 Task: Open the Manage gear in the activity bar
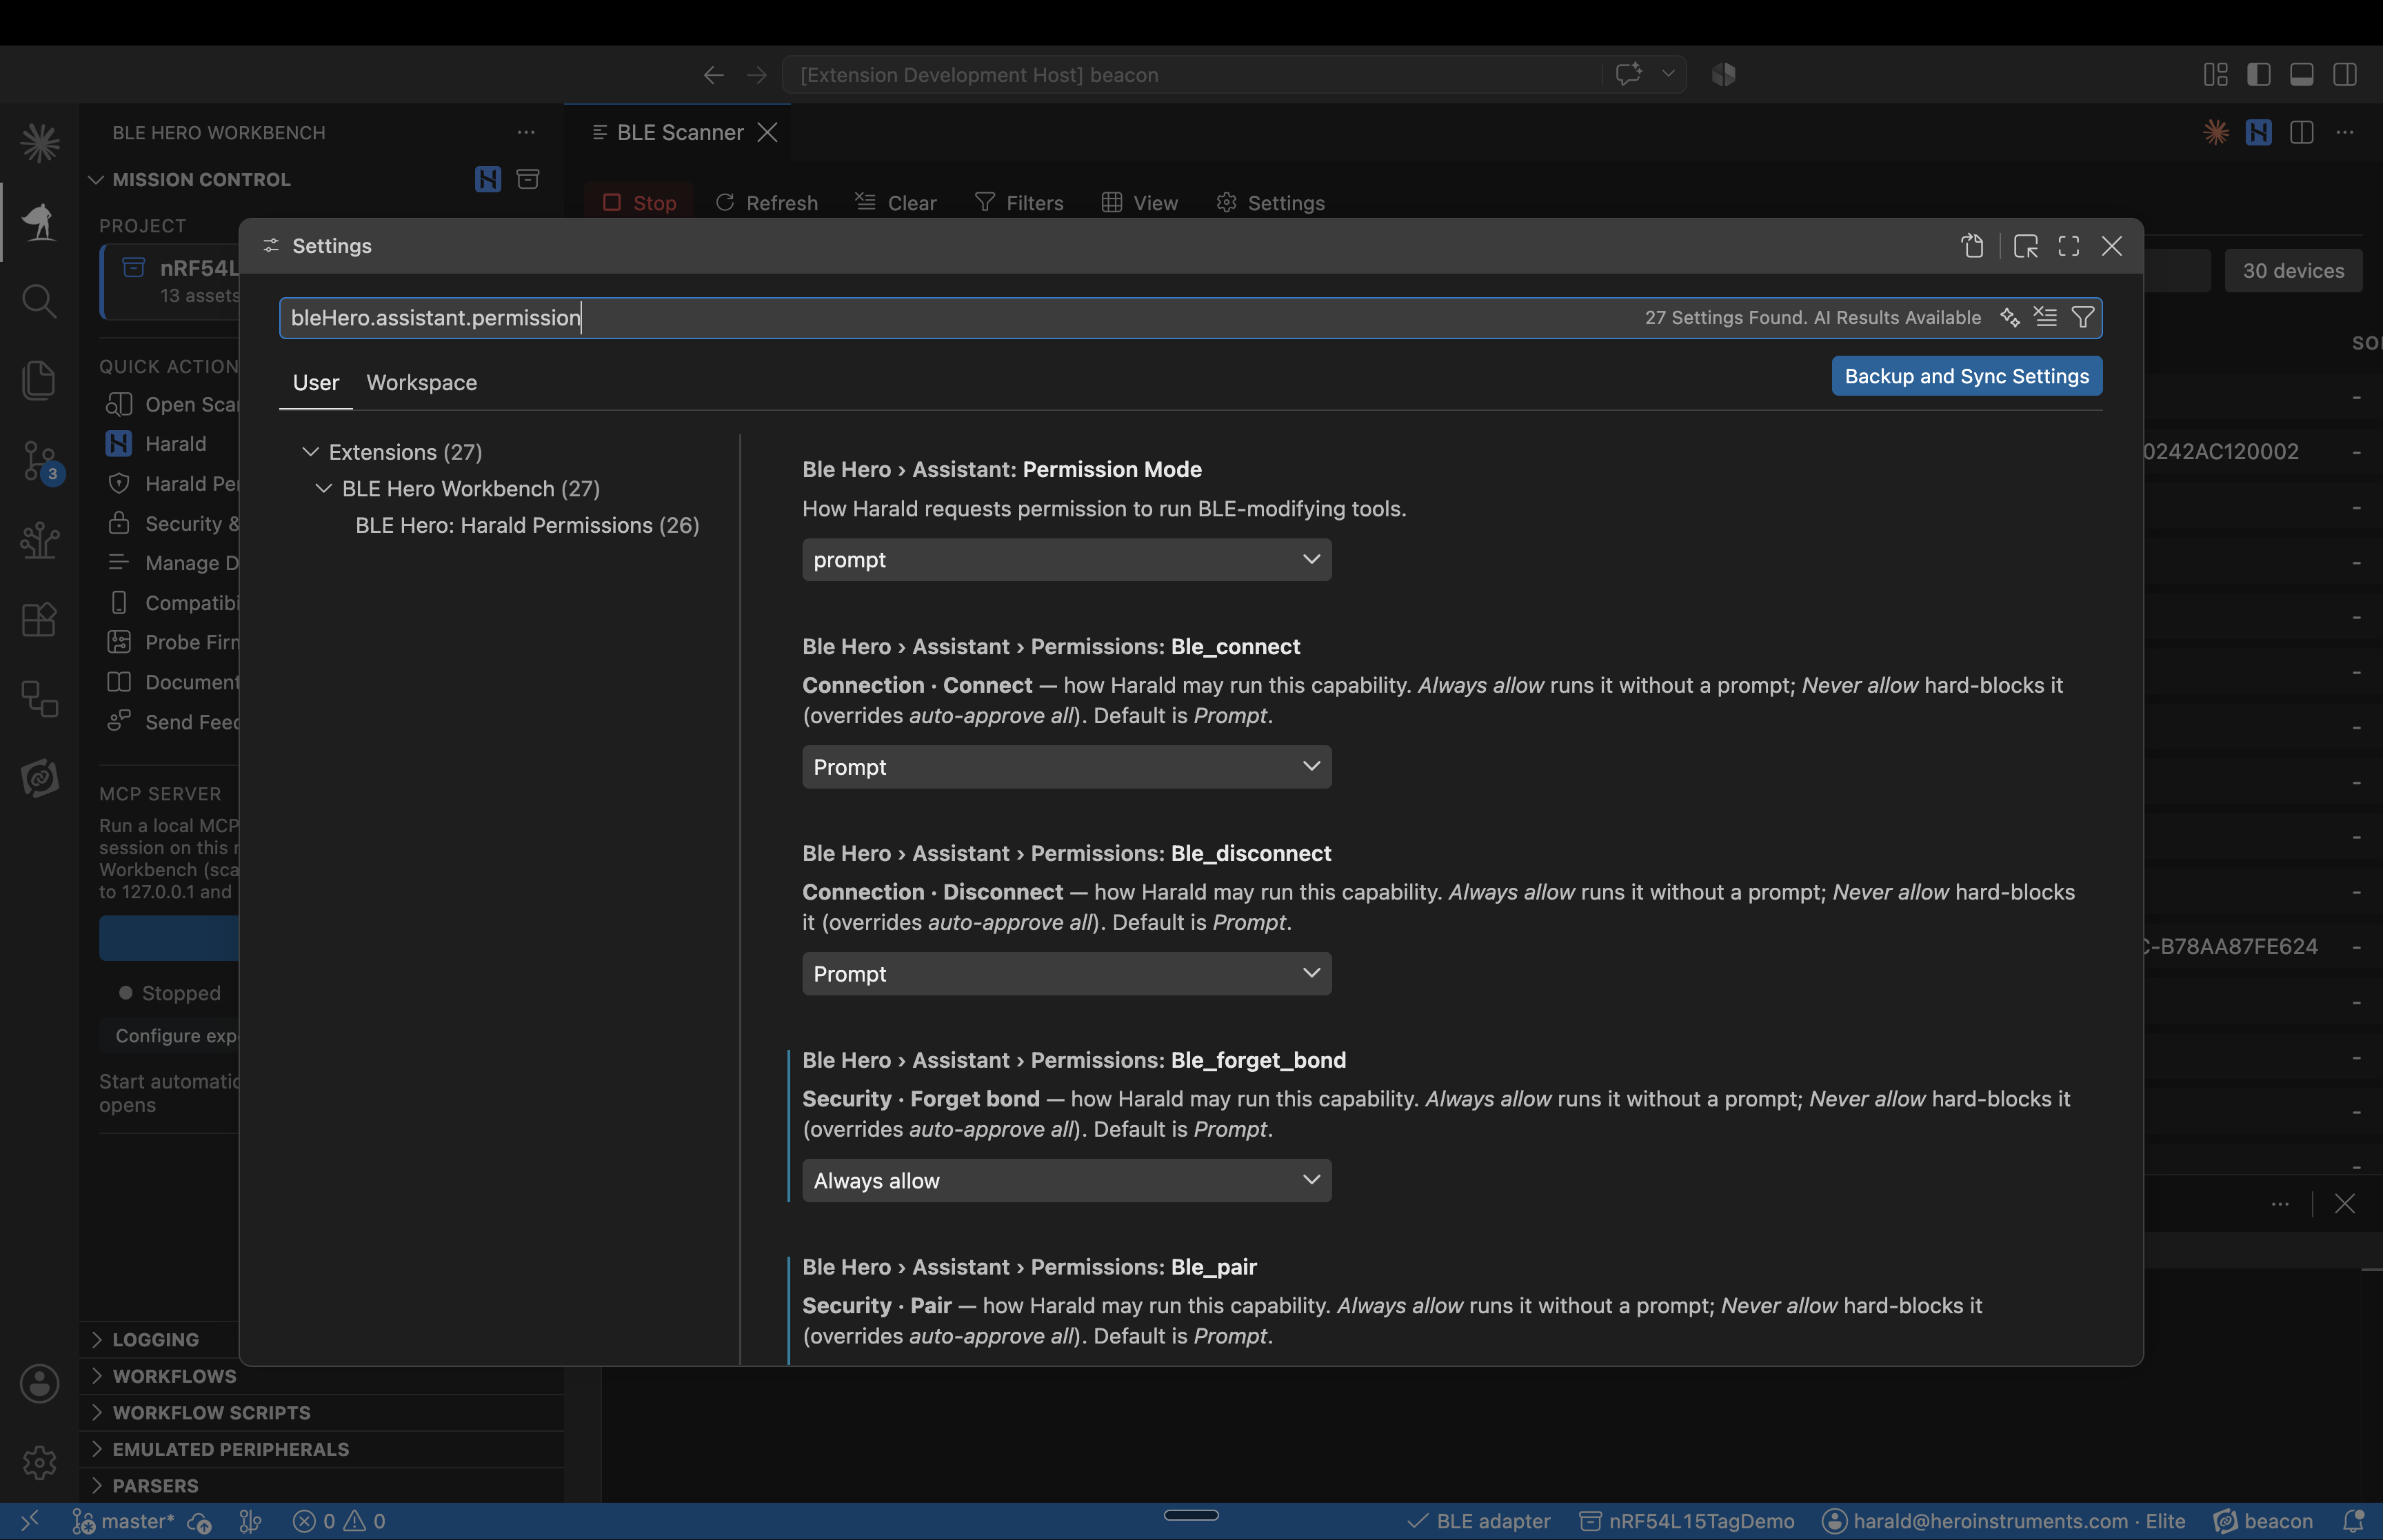tap(39, 1463)
